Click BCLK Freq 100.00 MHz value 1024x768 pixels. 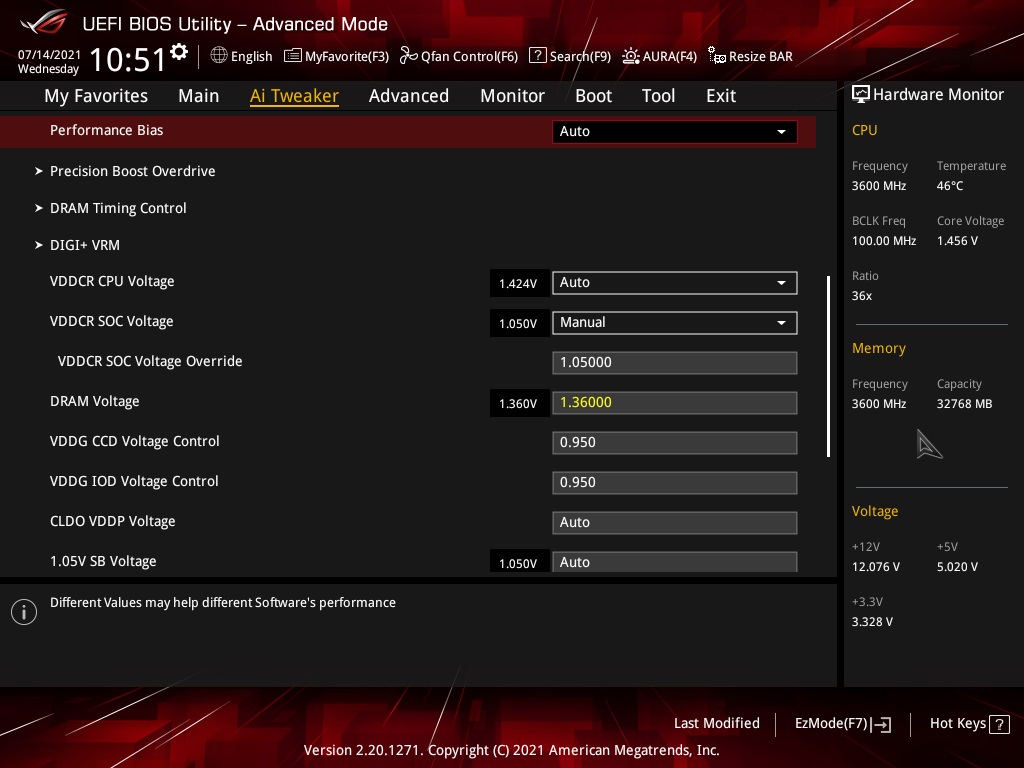[x=884, y=241]
